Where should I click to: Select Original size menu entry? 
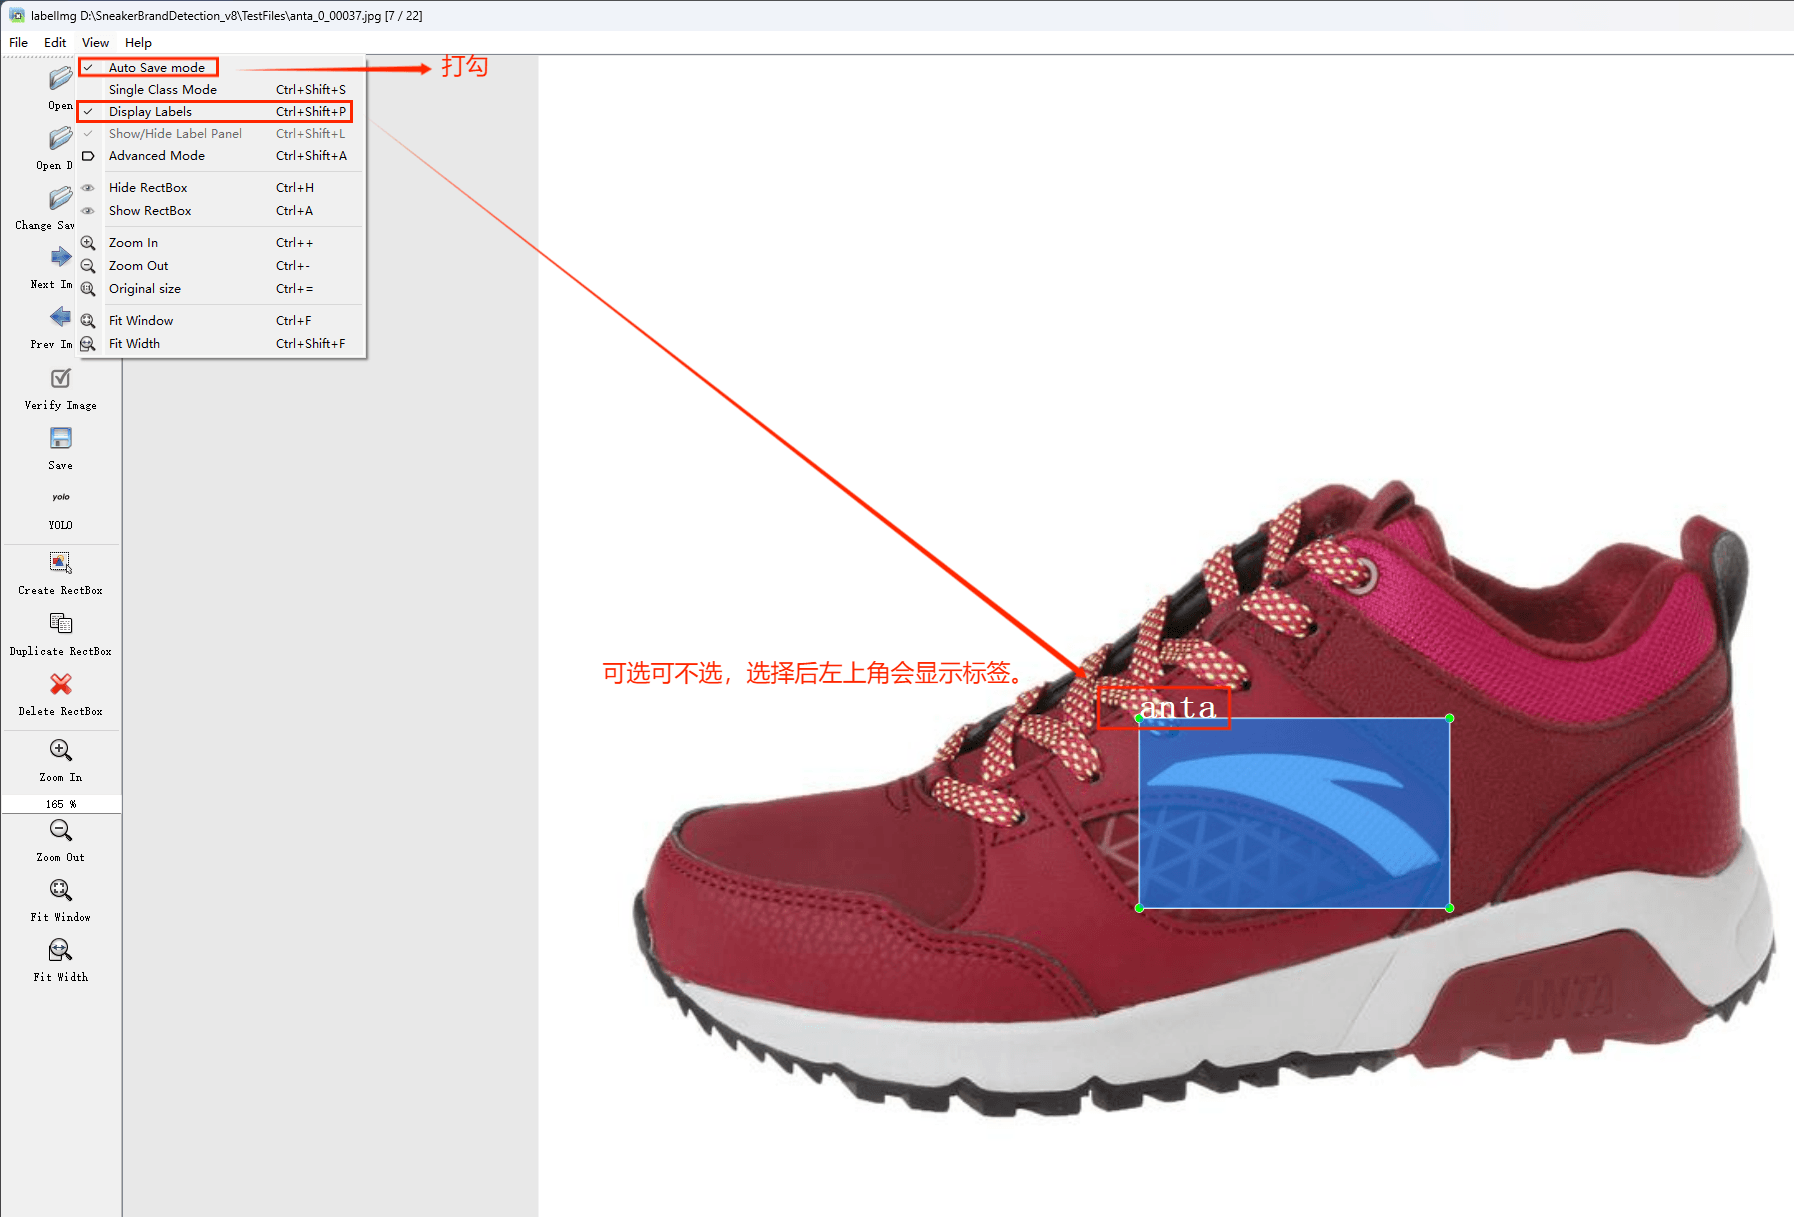(x=145, y=289)
